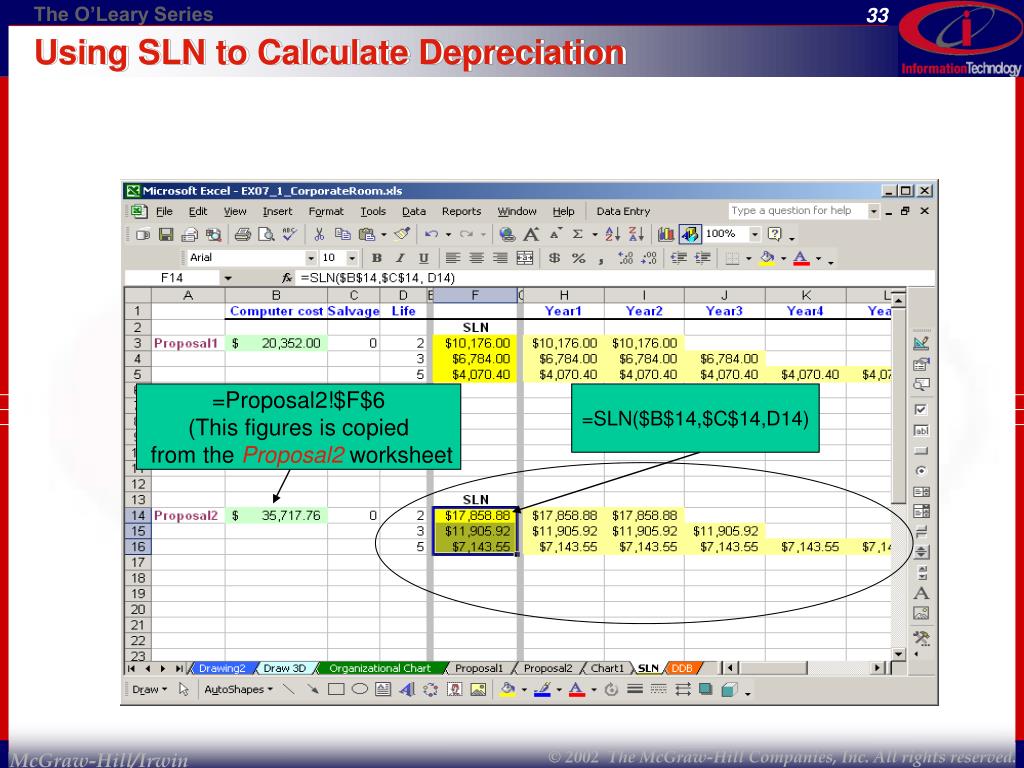
Task: Go to the last sheet tab
Action: (178, 668)
